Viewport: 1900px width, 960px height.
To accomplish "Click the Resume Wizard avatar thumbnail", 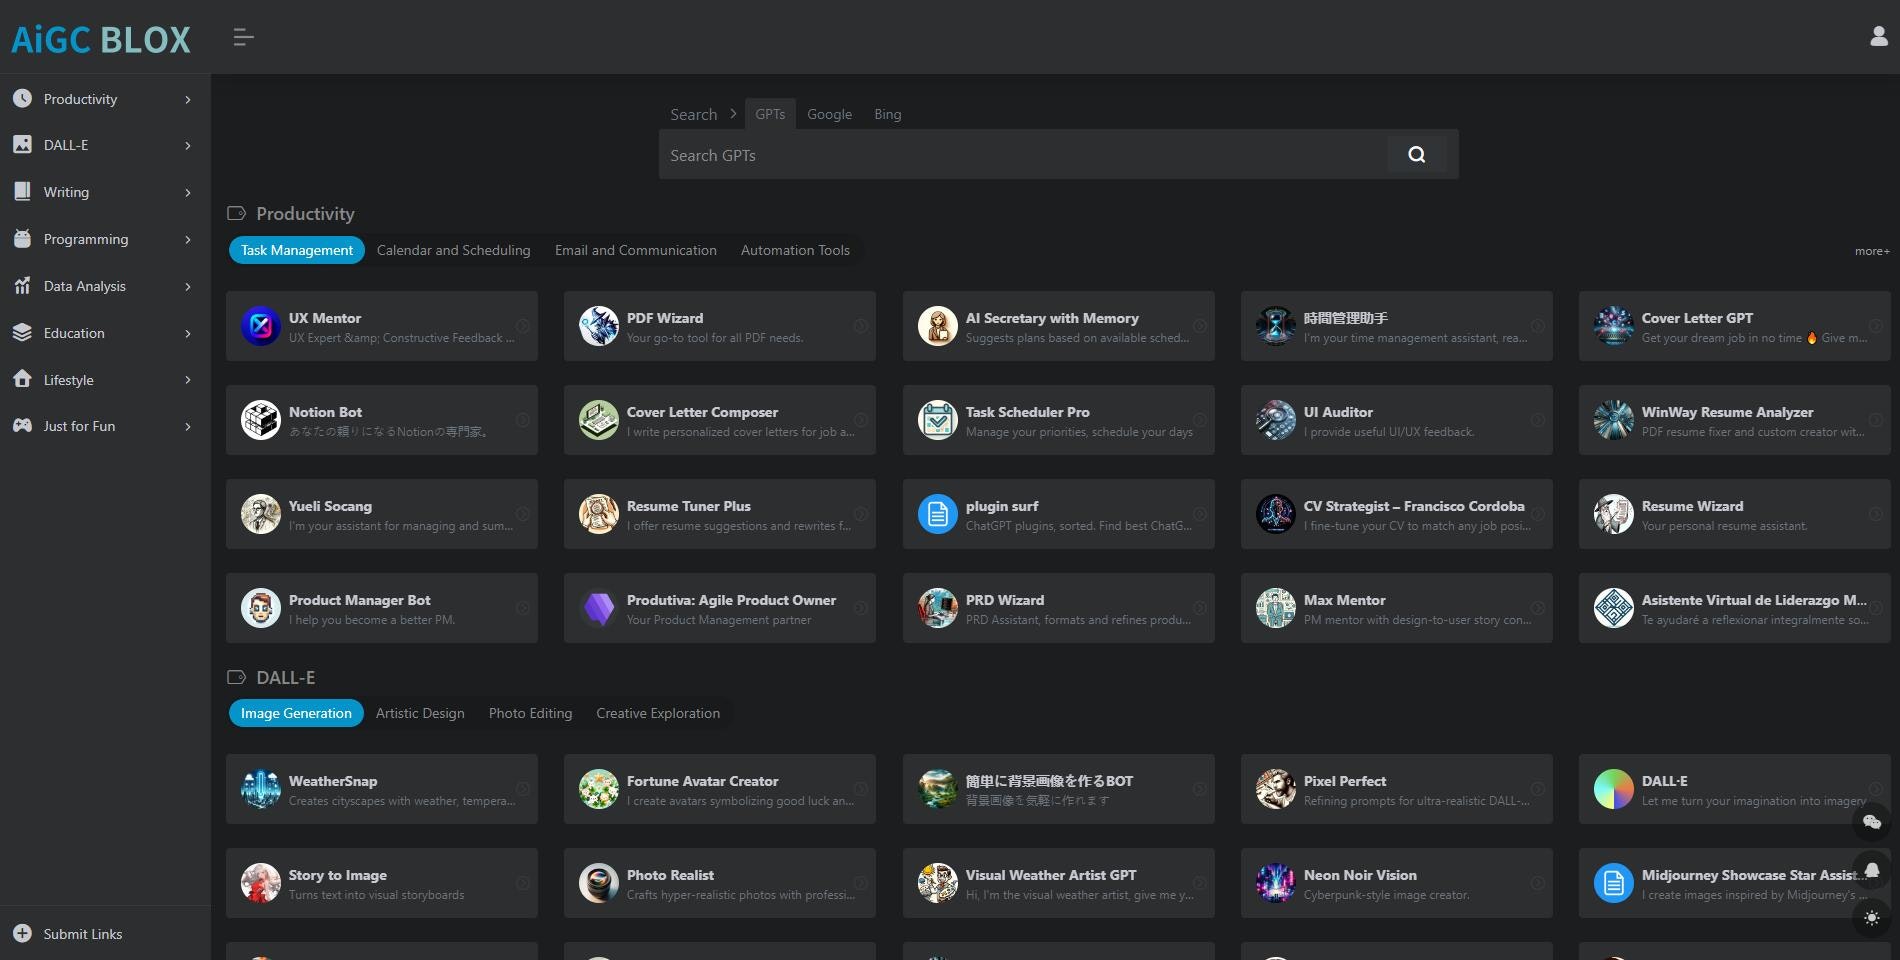I will [x=1614, y=514].
